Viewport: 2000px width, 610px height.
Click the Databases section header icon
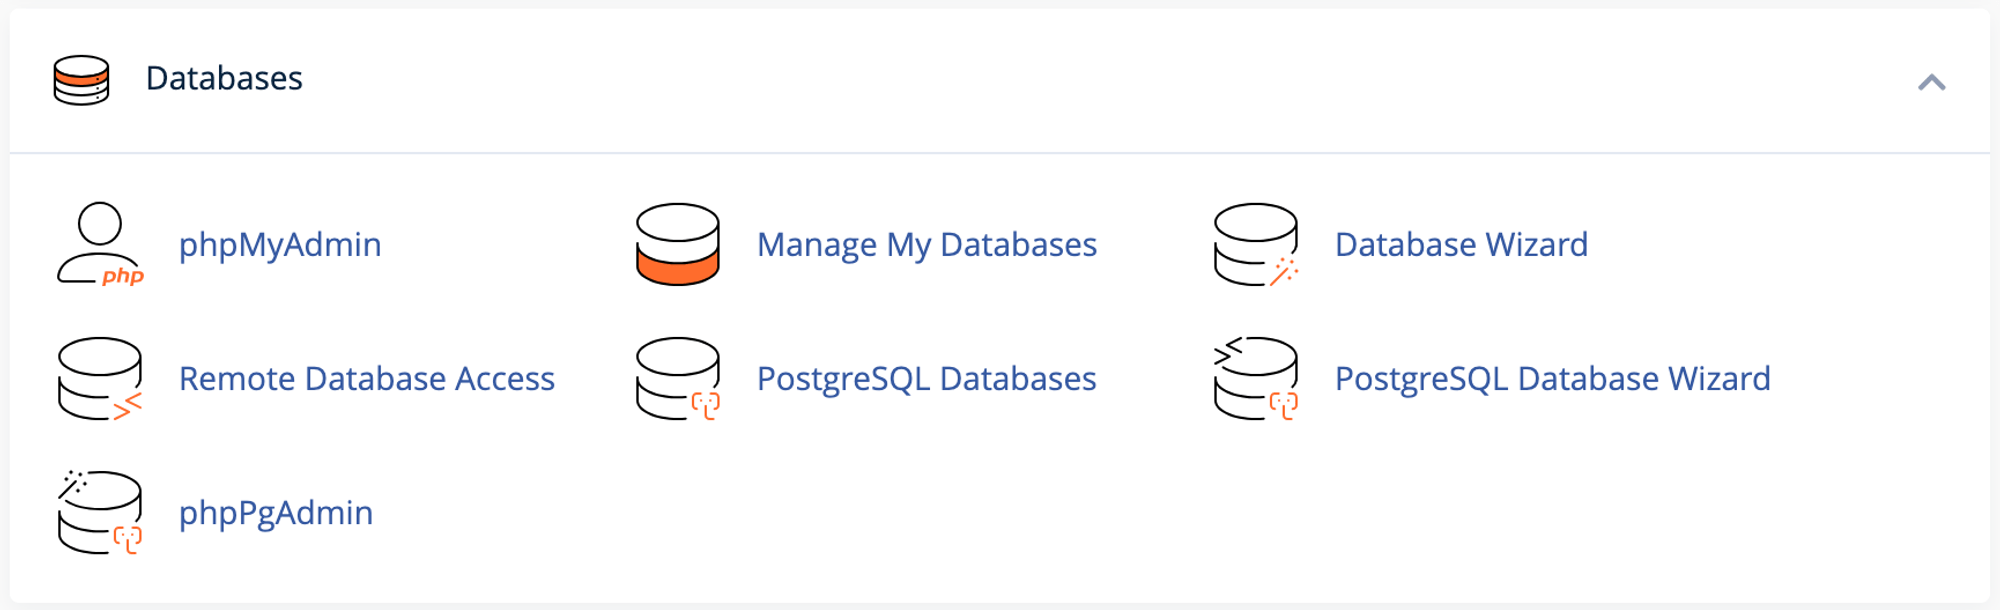tap(81, 80)
